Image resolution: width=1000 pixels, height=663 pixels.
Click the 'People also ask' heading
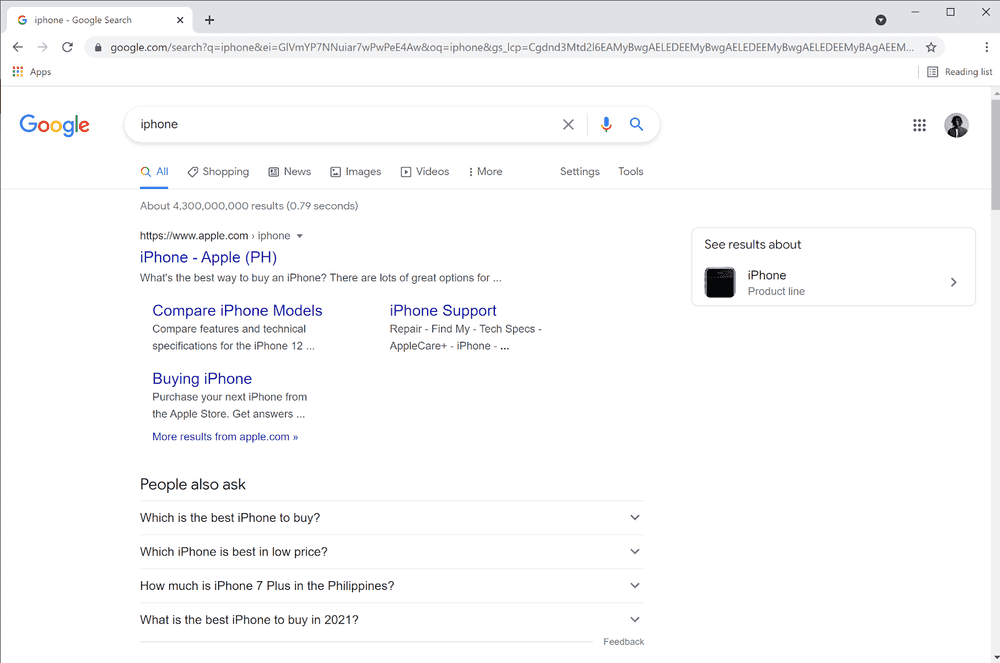(193, 484)
